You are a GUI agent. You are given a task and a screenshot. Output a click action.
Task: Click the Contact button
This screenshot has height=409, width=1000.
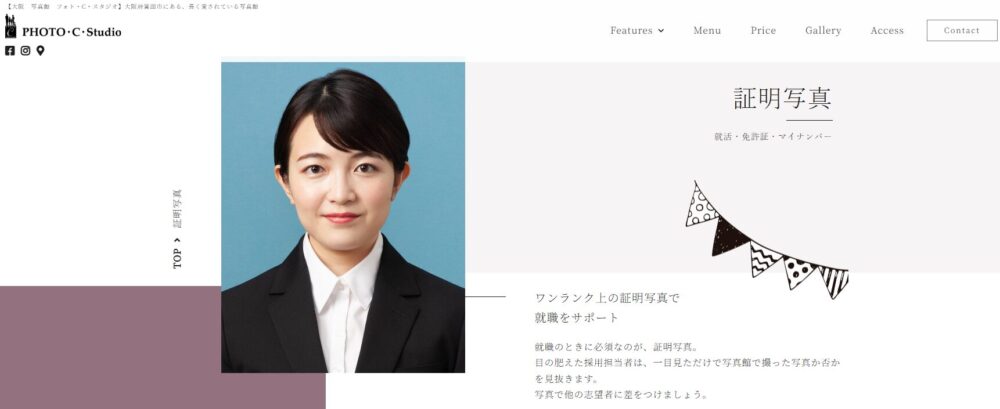pos(962,31)
